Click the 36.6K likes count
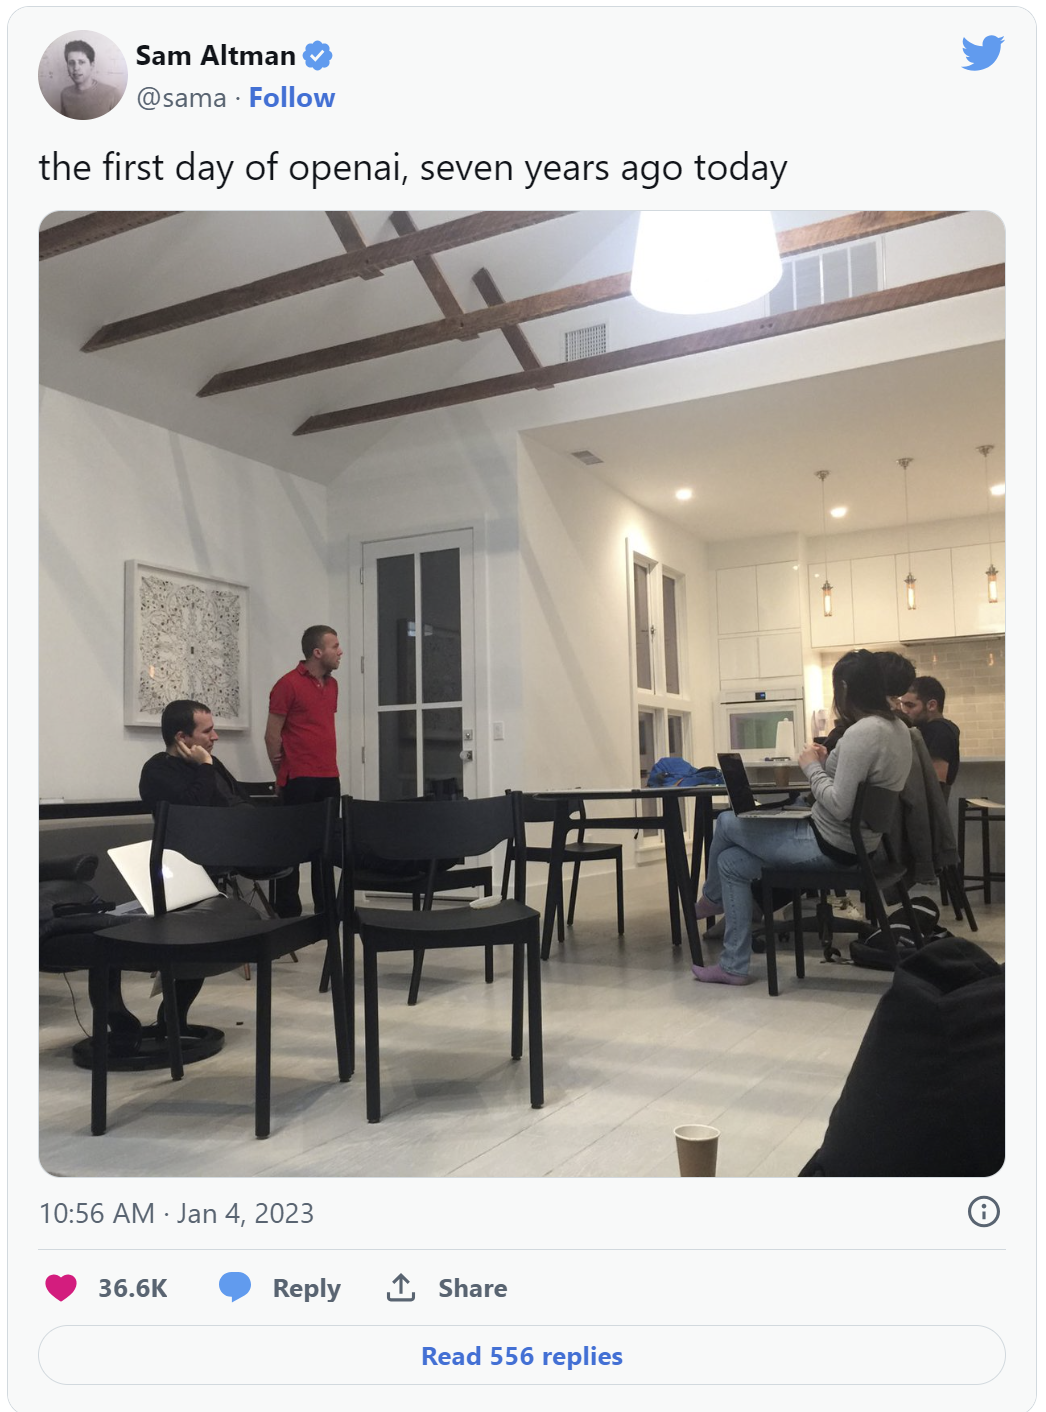The width and height of the screenshot is (1046, 1412). click(133, 1288)
